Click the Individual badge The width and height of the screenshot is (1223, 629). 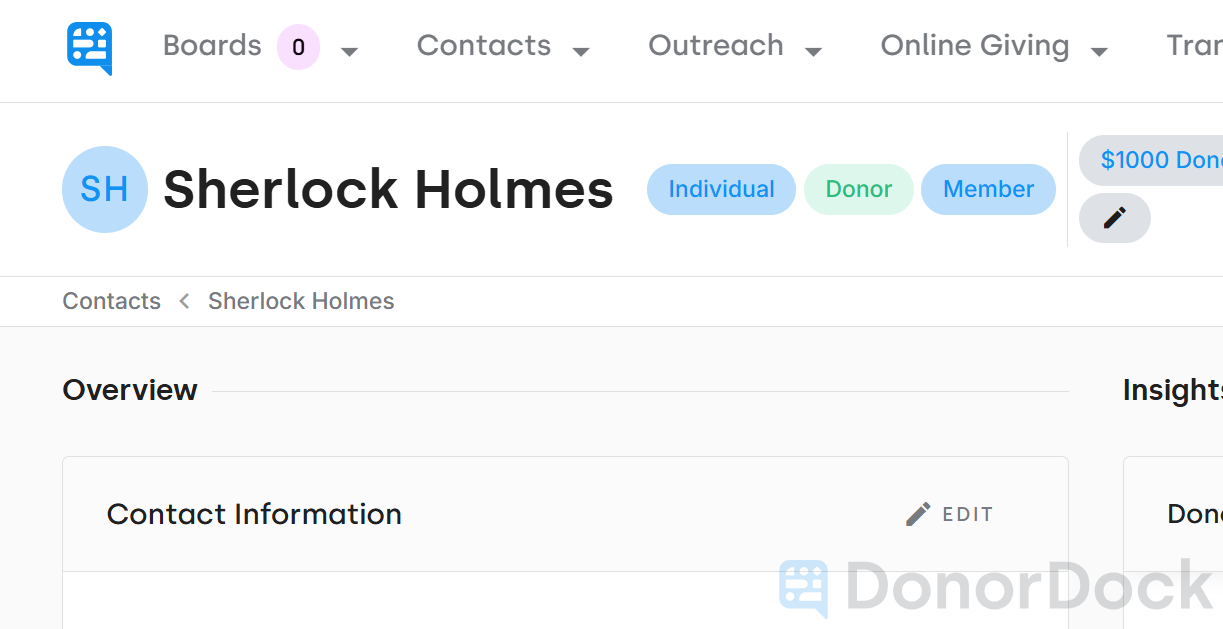click(721, 189)
